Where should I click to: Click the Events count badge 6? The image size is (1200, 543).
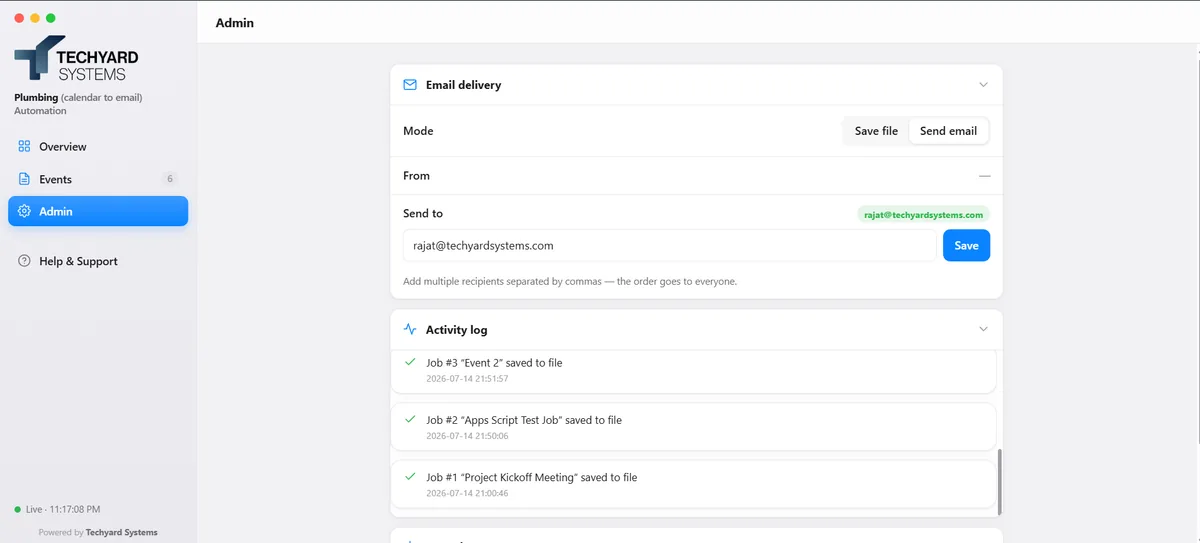170,179
